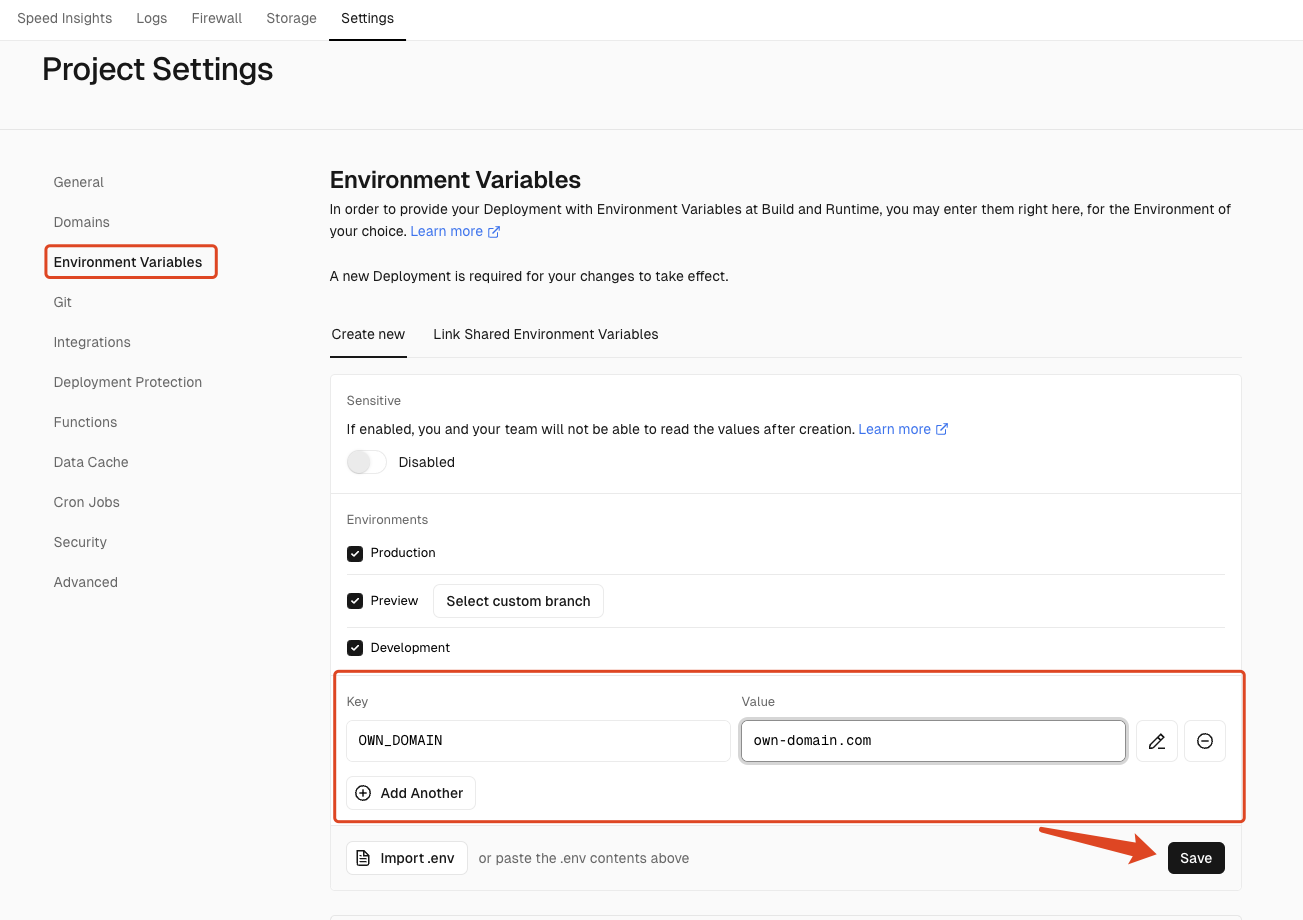Click the file icon on Import .env
1303x920 pixels.
point(363,858)
